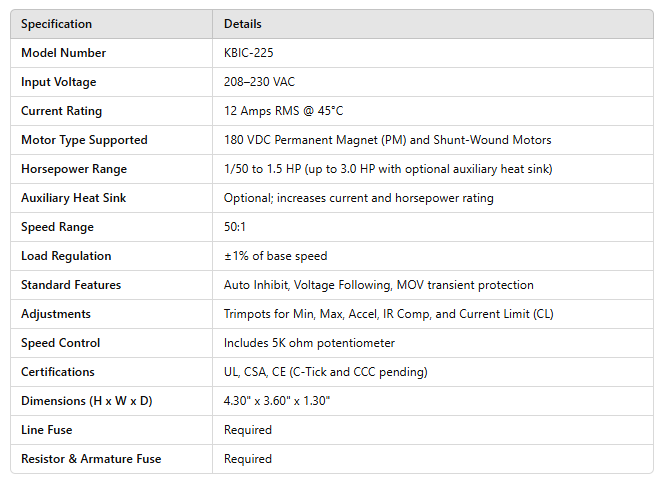The width and height of the screenshot is (662, 480).
Task: Click the Input Voltage row label
Action: (59, 82)
